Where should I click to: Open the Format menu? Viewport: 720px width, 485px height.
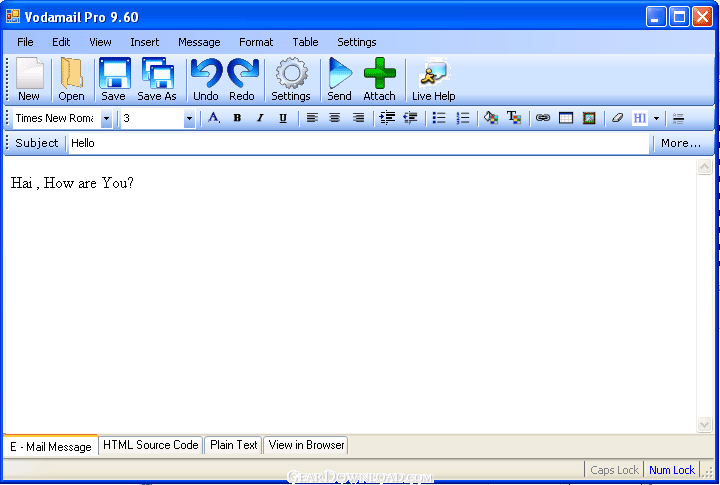pos(256,42)
